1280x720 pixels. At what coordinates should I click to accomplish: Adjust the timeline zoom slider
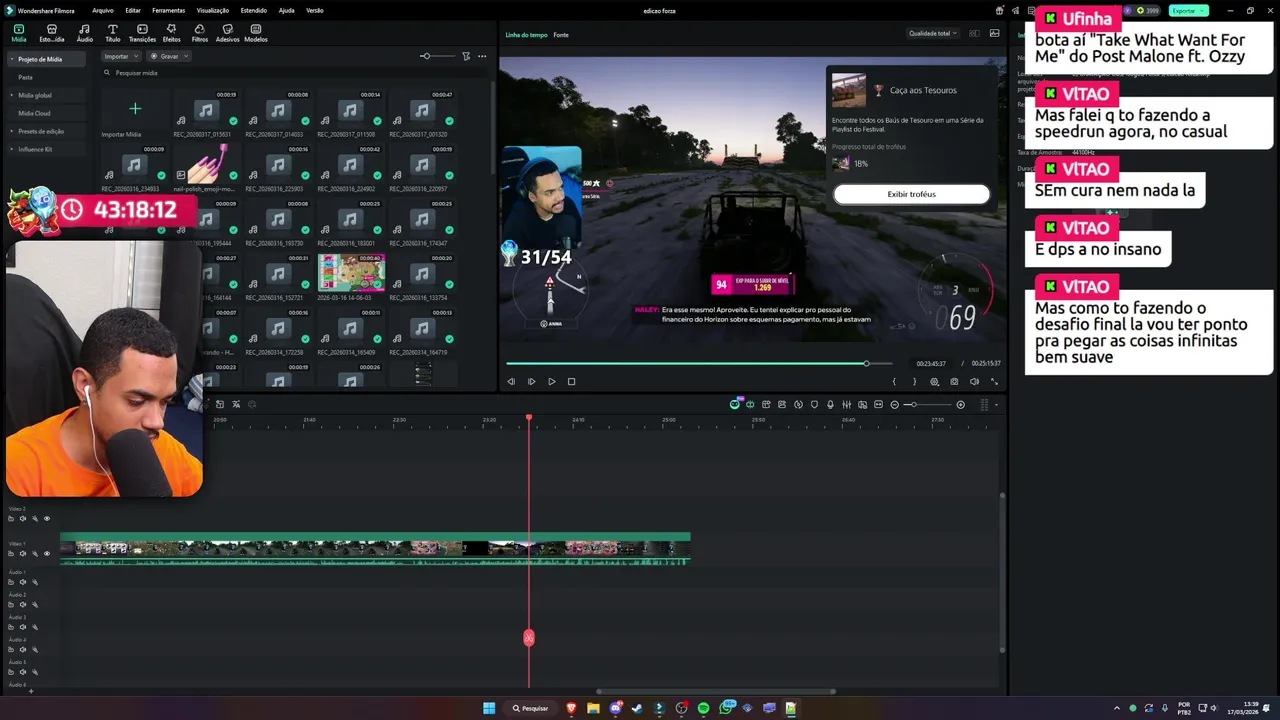click(927, 404)
